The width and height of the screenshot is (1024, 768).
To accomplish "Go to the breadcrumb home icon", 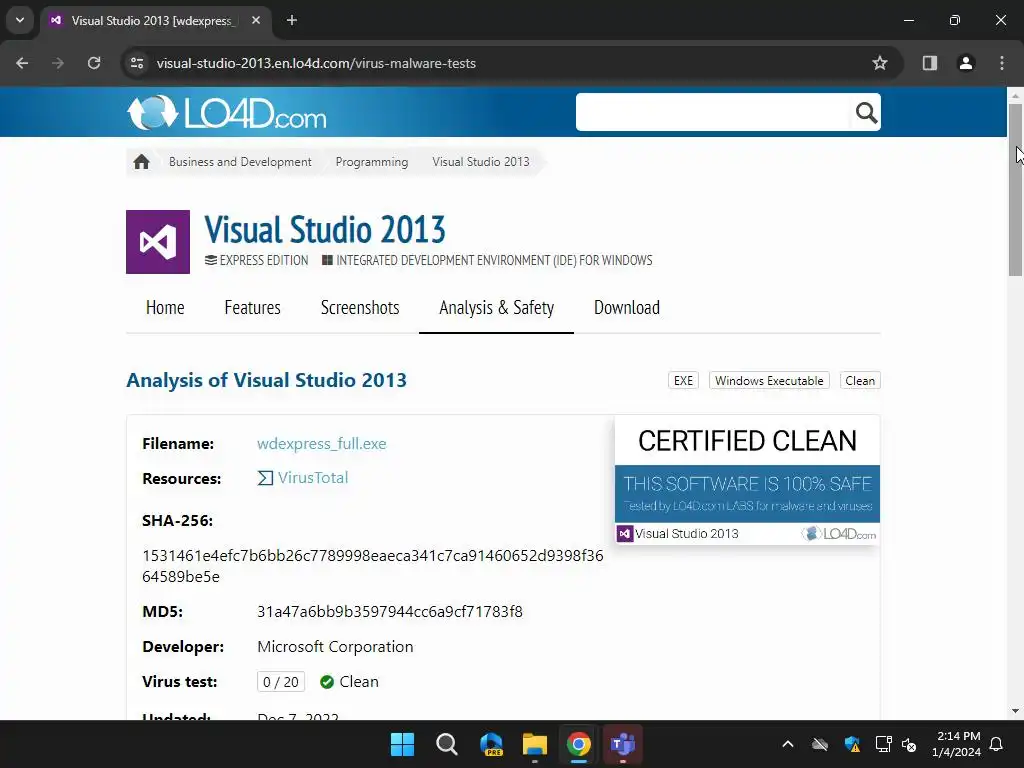I will pos(141,162).
